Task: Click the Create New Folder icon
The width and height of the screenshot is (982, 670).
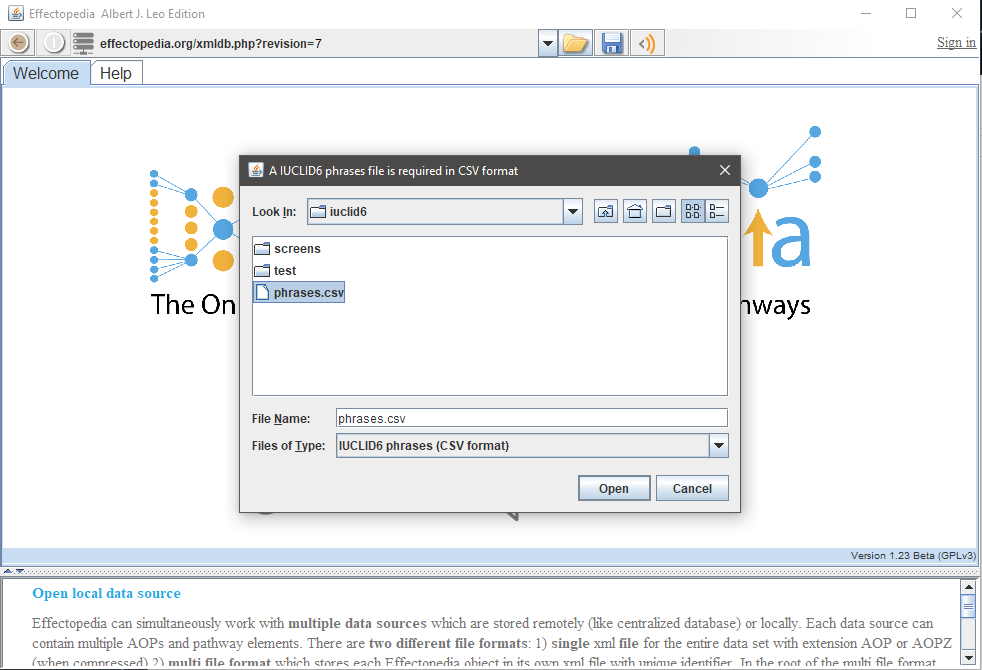Action: pyautogui.click(x=664, y=212)
